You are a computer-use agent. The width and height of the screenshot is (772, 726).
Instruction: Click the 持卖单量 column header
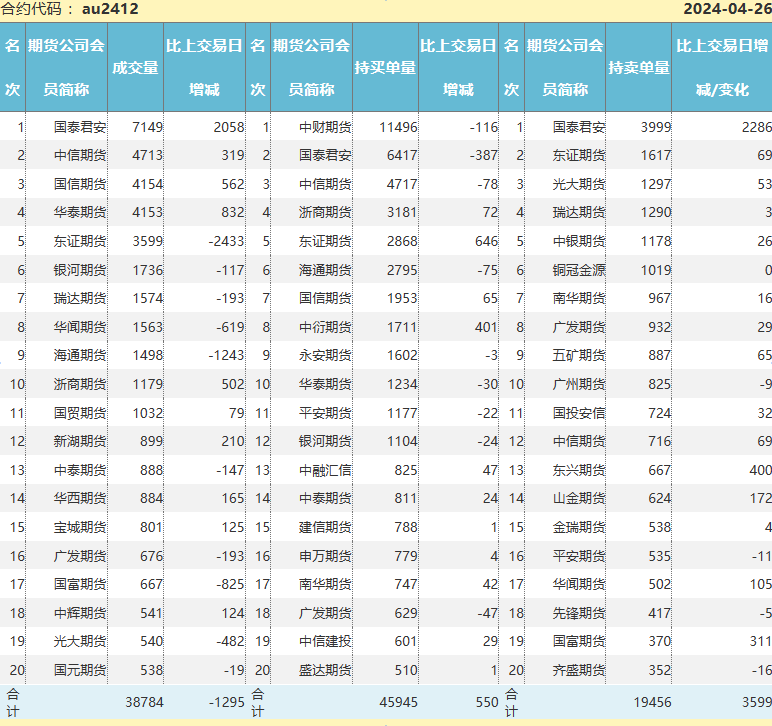coord(639,67)
